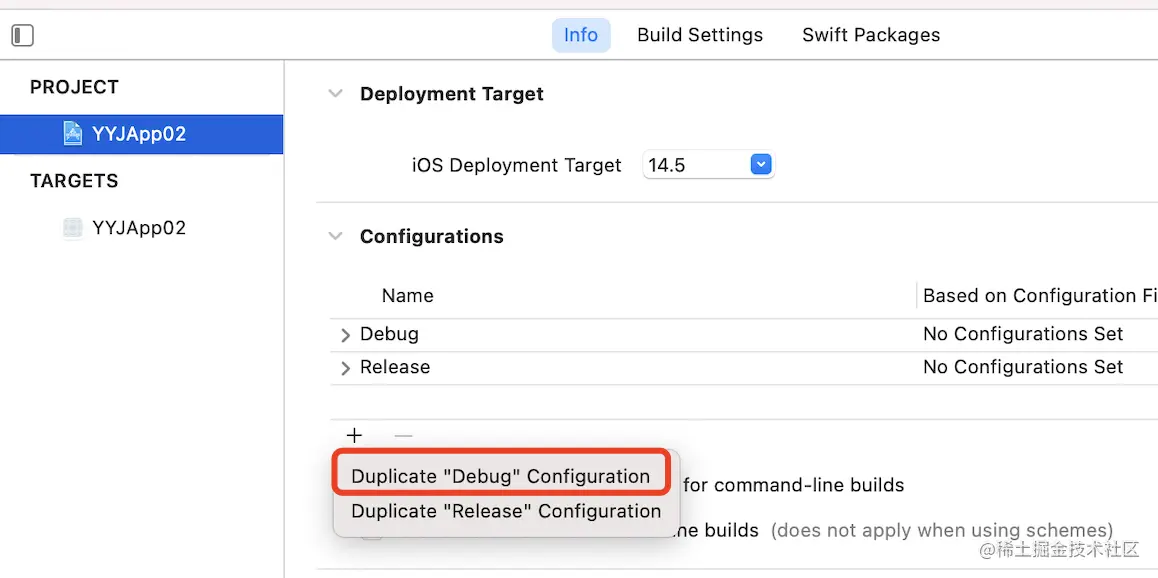Click the iOS Deployment Target label

(517, 165)
